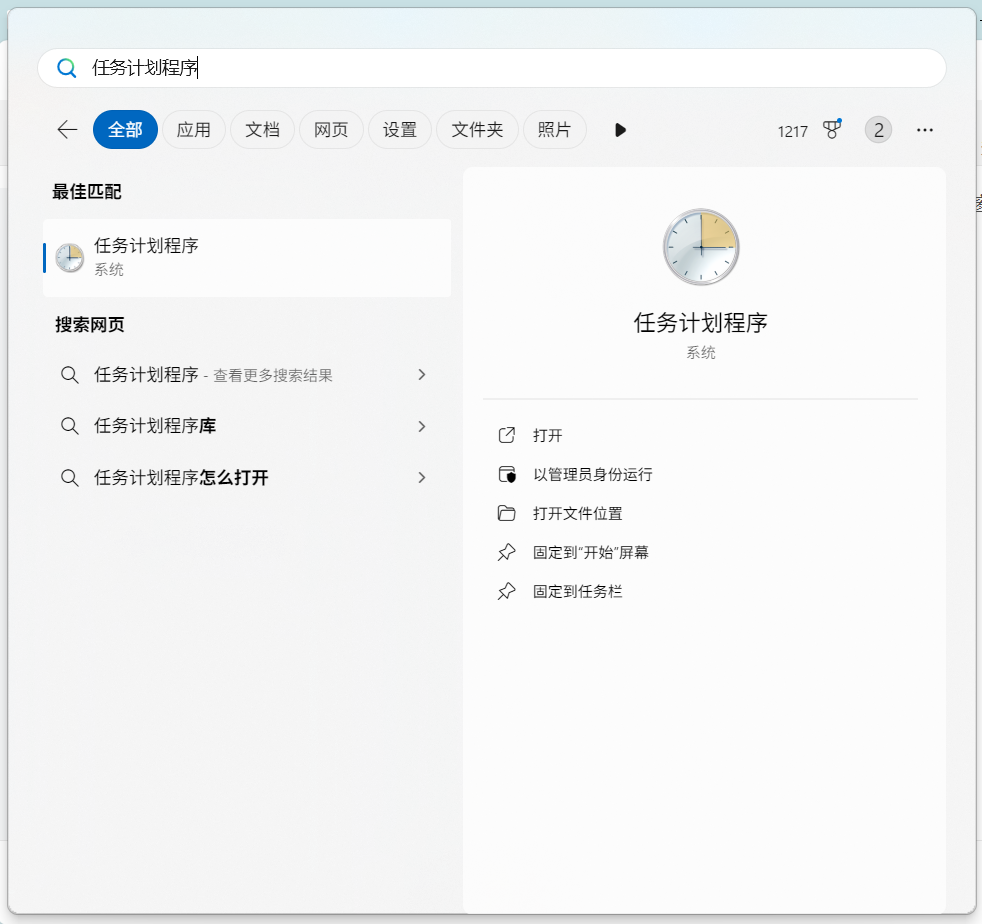Image resolution: width=982 pixels, height=924 pixels.
Task: Click the search magnifier icon in the search box
Action: coord(66,68)
